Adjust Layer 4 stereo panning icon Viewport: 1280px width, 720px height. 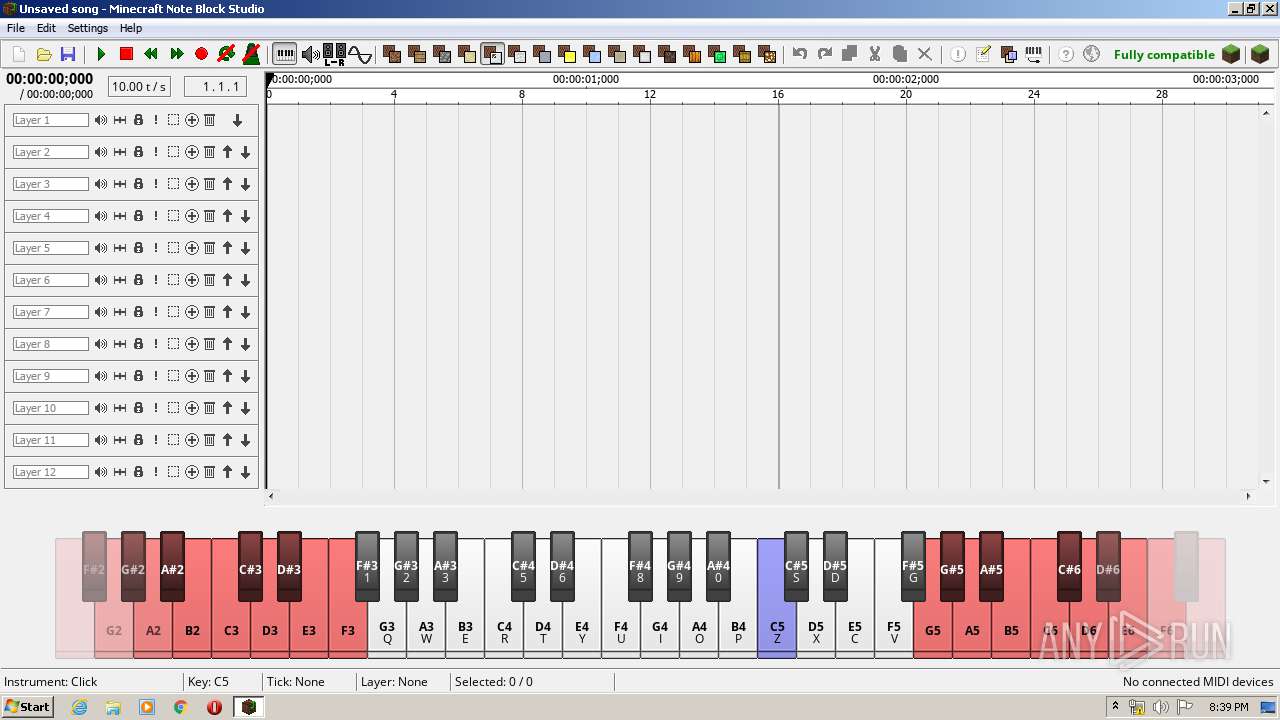(x=120, y=216)
